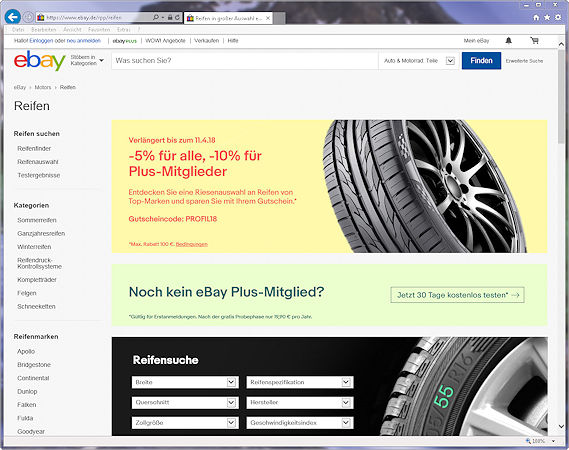Select the Felgen category

point(27,293)
